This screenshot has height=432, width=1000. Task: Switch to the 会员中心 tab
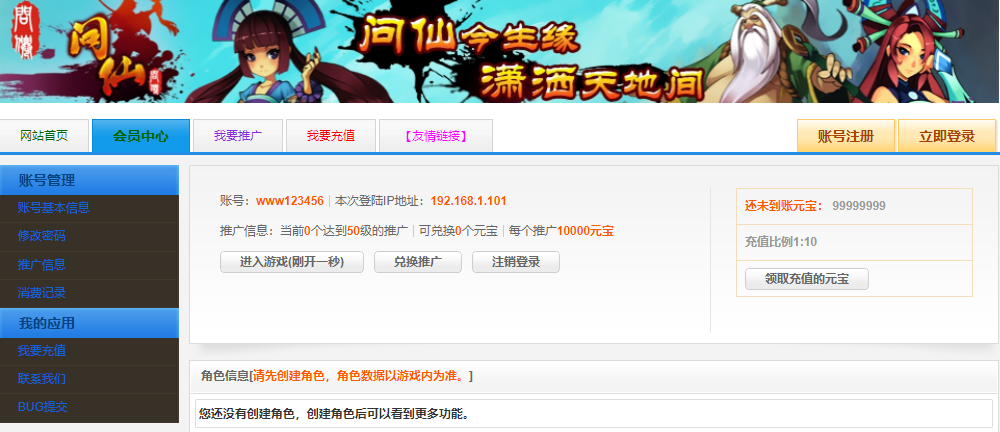pos(140,136)
